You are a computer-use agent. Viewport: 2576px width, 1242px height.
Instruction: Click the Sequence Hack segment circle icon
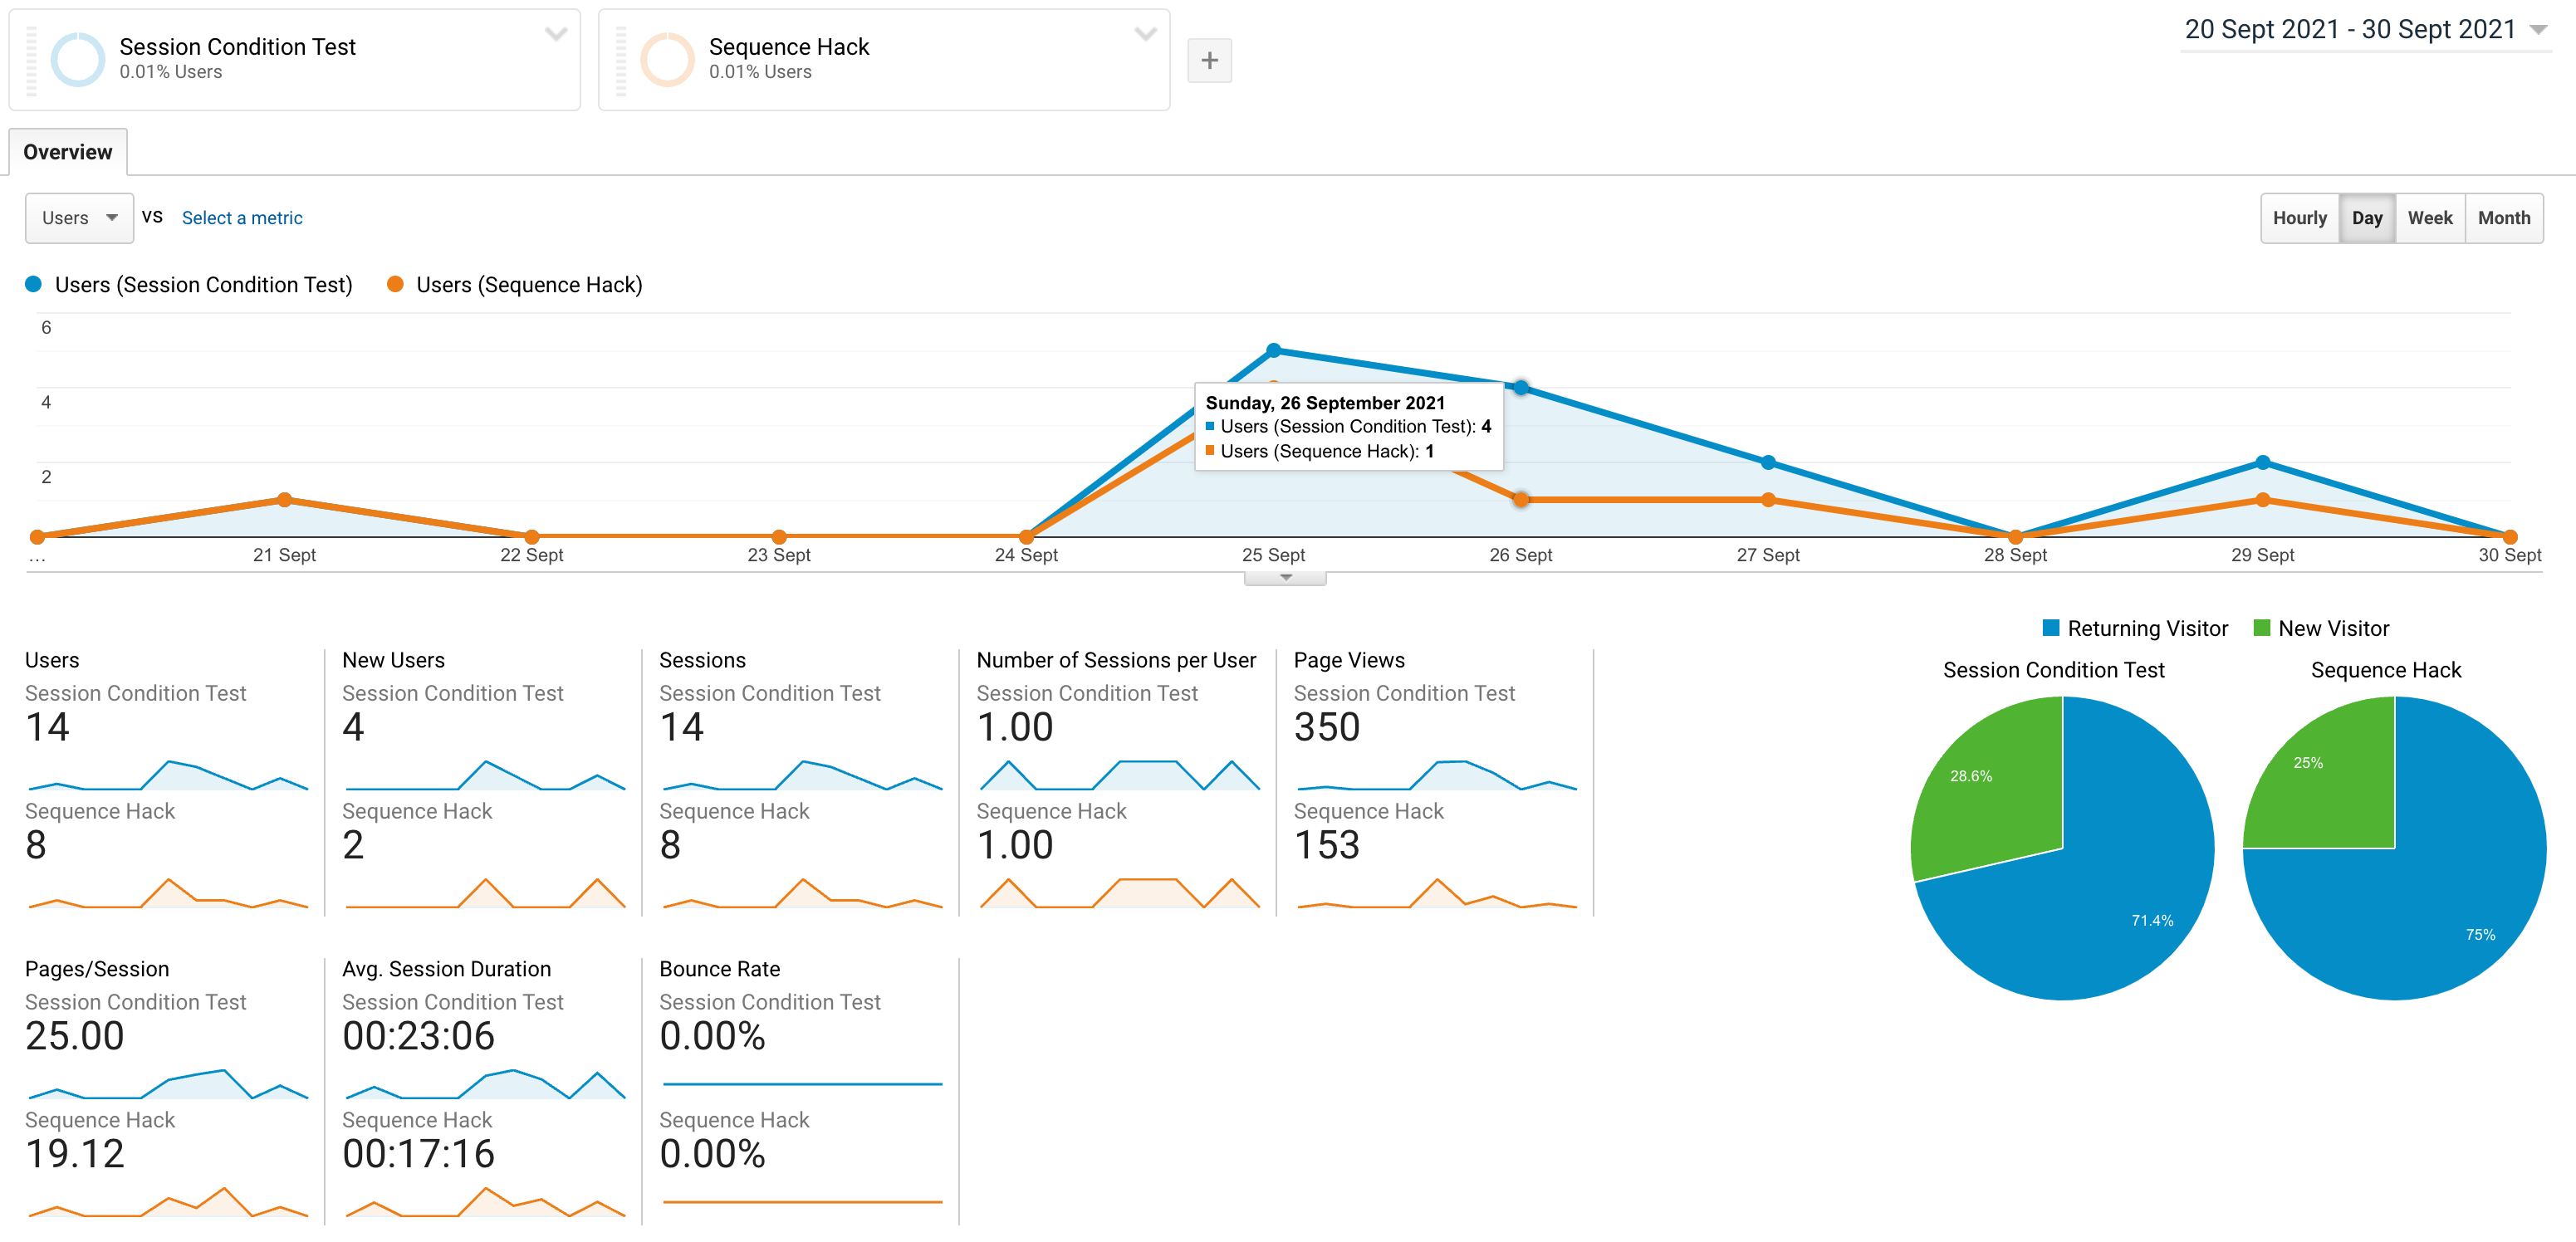point(667,60)
